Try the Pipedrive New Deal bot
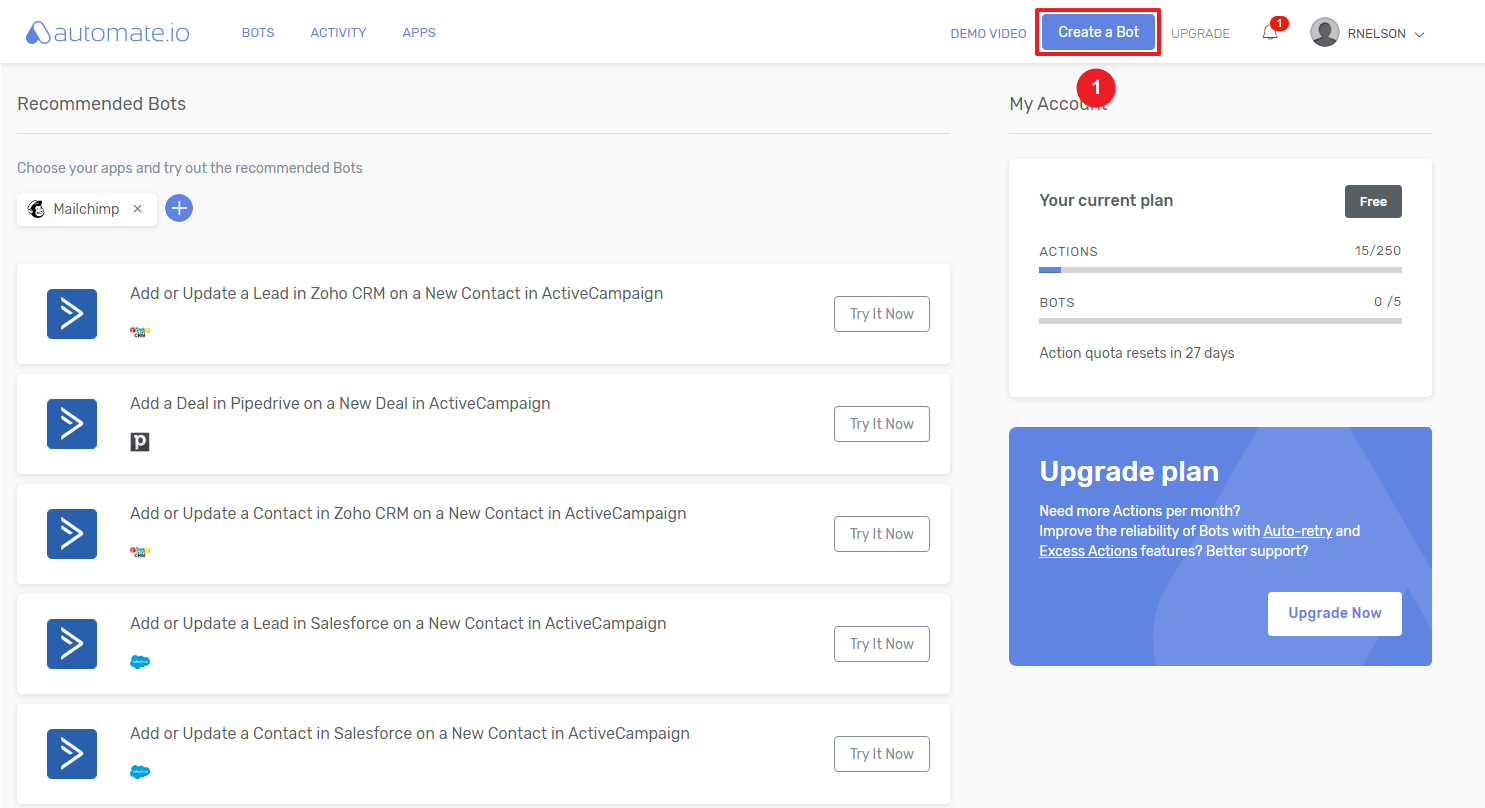 click(x=881, y=424)
